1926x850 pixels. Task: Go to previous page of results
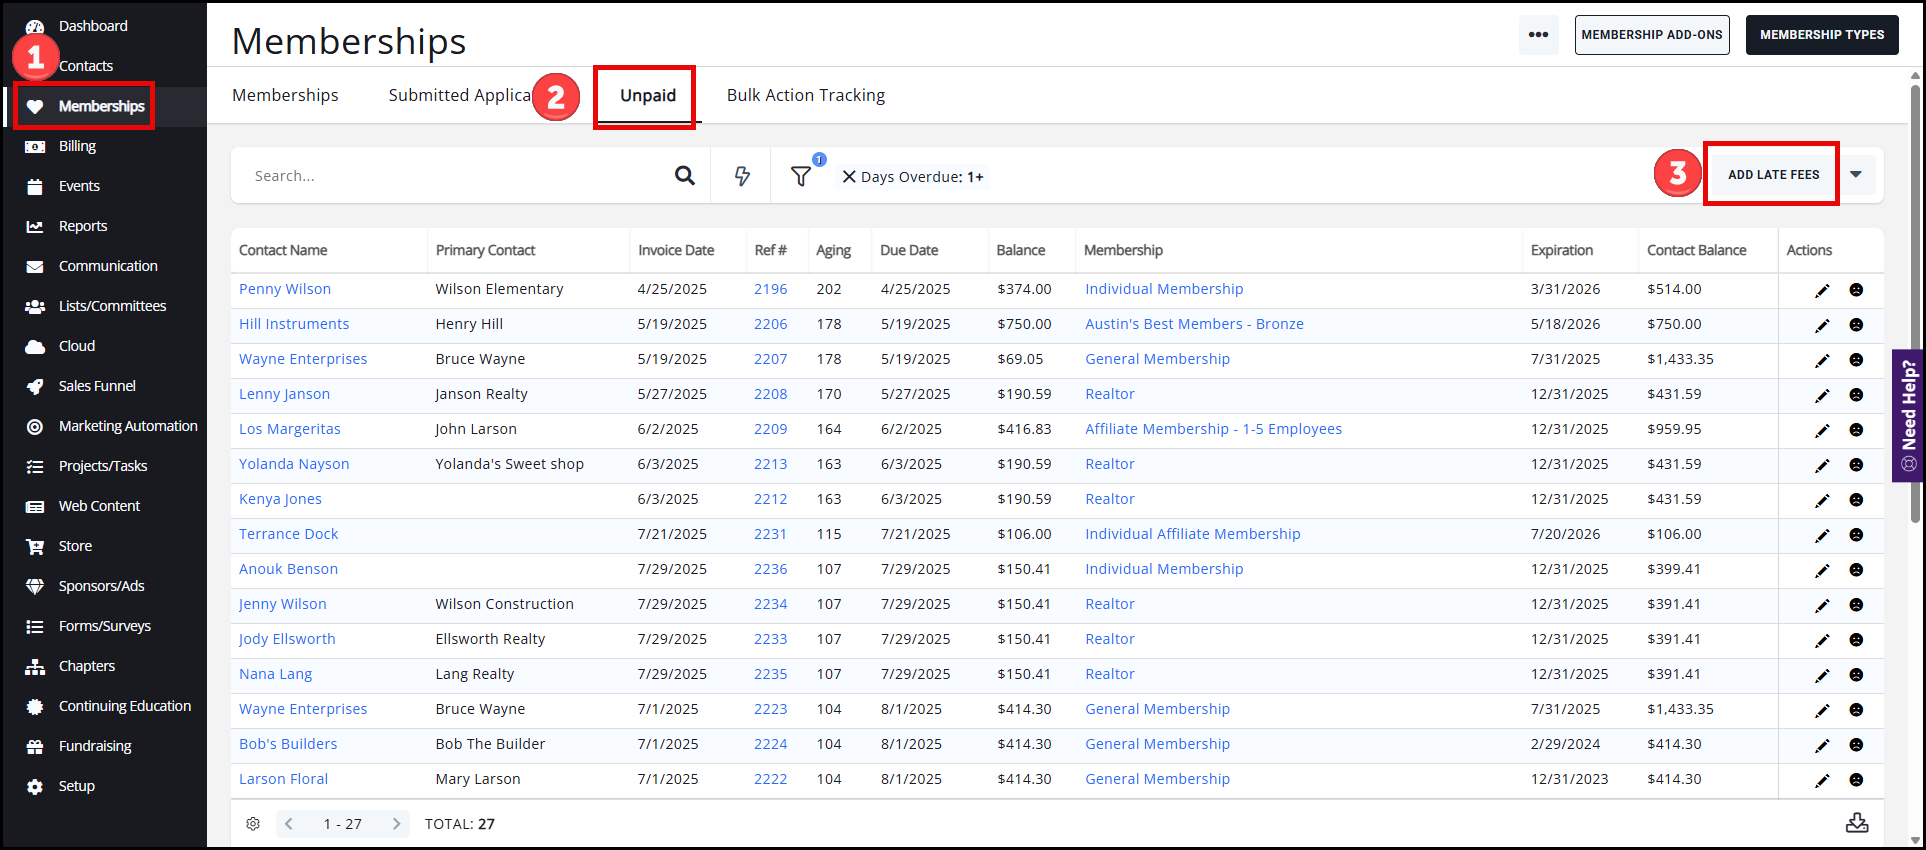[x=289, y=824]
